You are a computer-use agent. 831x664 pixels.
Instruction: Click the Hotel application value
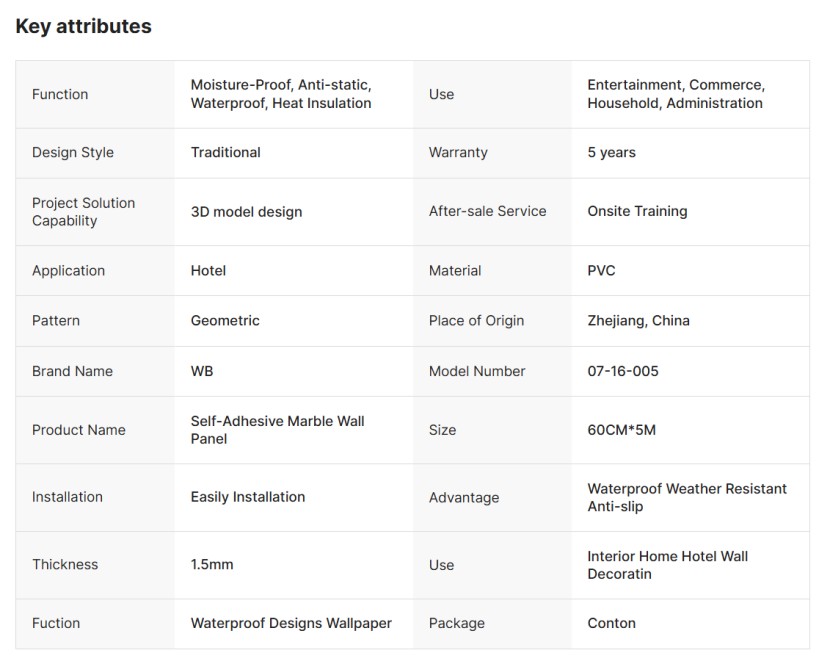click(x=208, y=270)
